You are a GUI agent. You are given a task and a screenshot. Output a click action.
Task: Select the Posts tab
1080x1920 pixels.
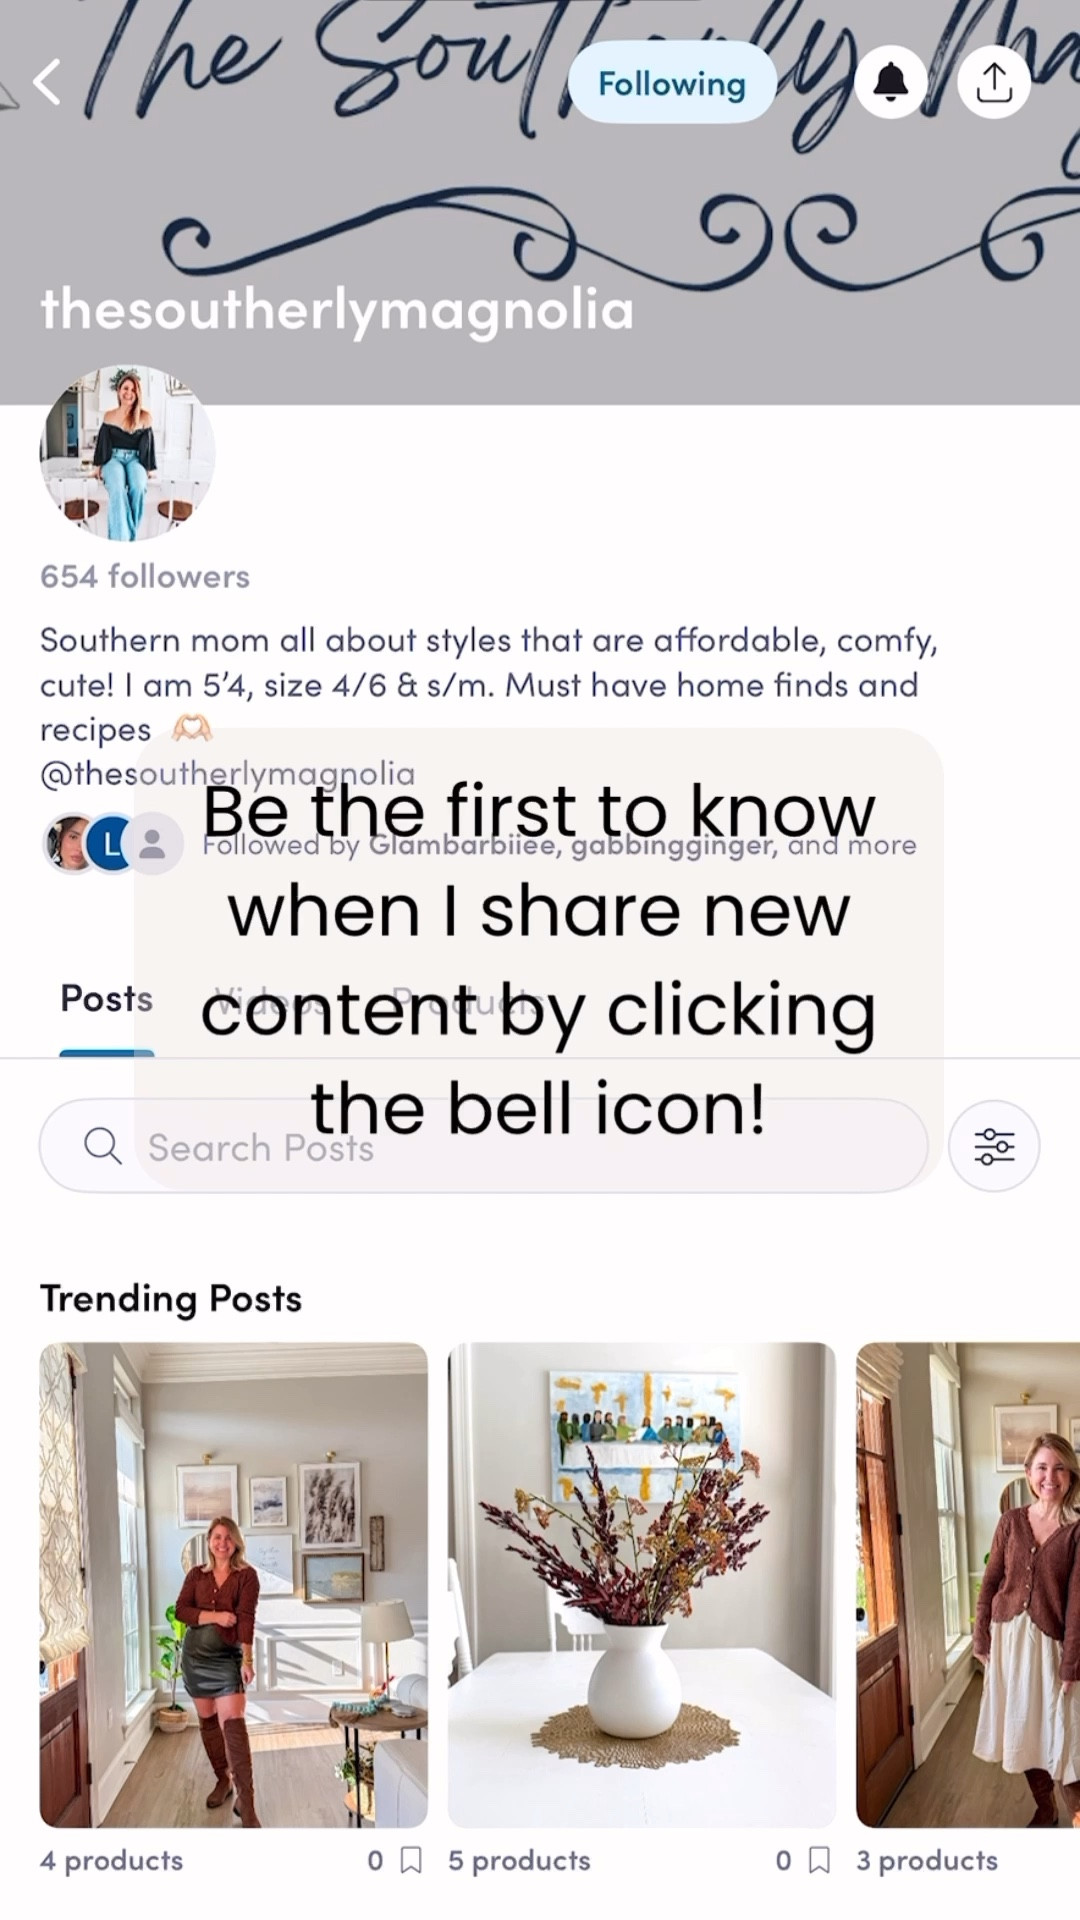(106, 998)
